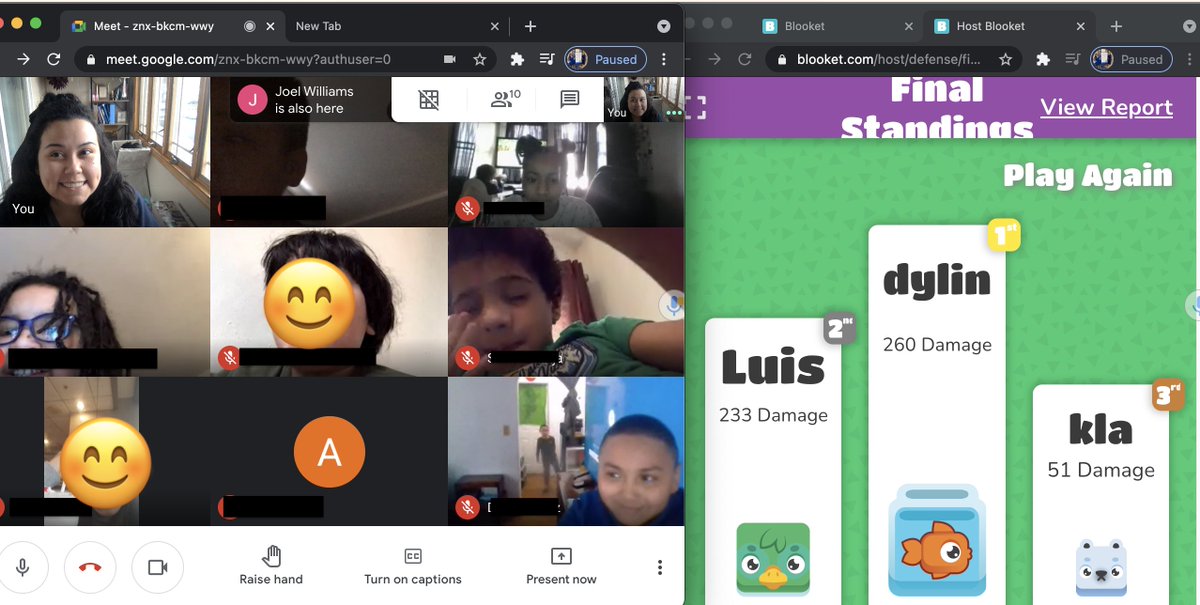The width and height of the screenshot is (1200, 605).
Task: Click the blooket.com address bar
Action: [x=889, y=59]
